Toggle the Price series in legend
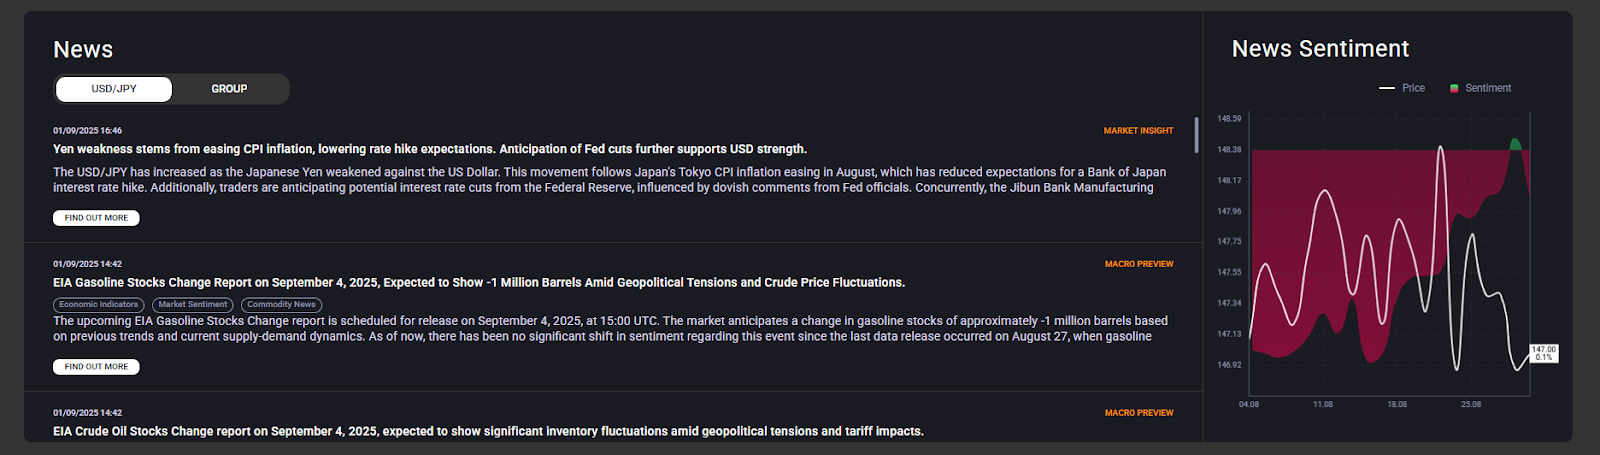Viewport: 1600px width, 455px height. click(x=1413, y=88)
